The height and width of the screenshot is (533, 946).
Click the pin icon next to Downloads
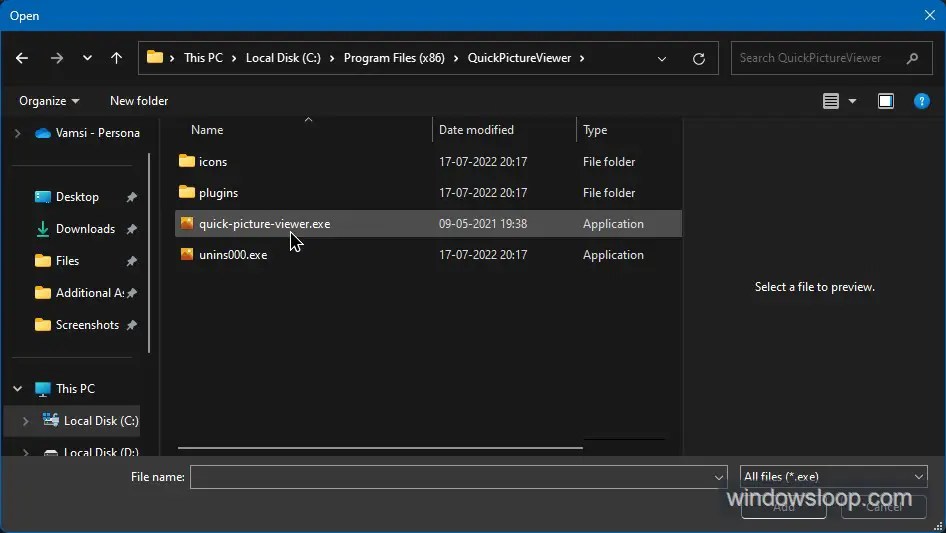[132, 229]
